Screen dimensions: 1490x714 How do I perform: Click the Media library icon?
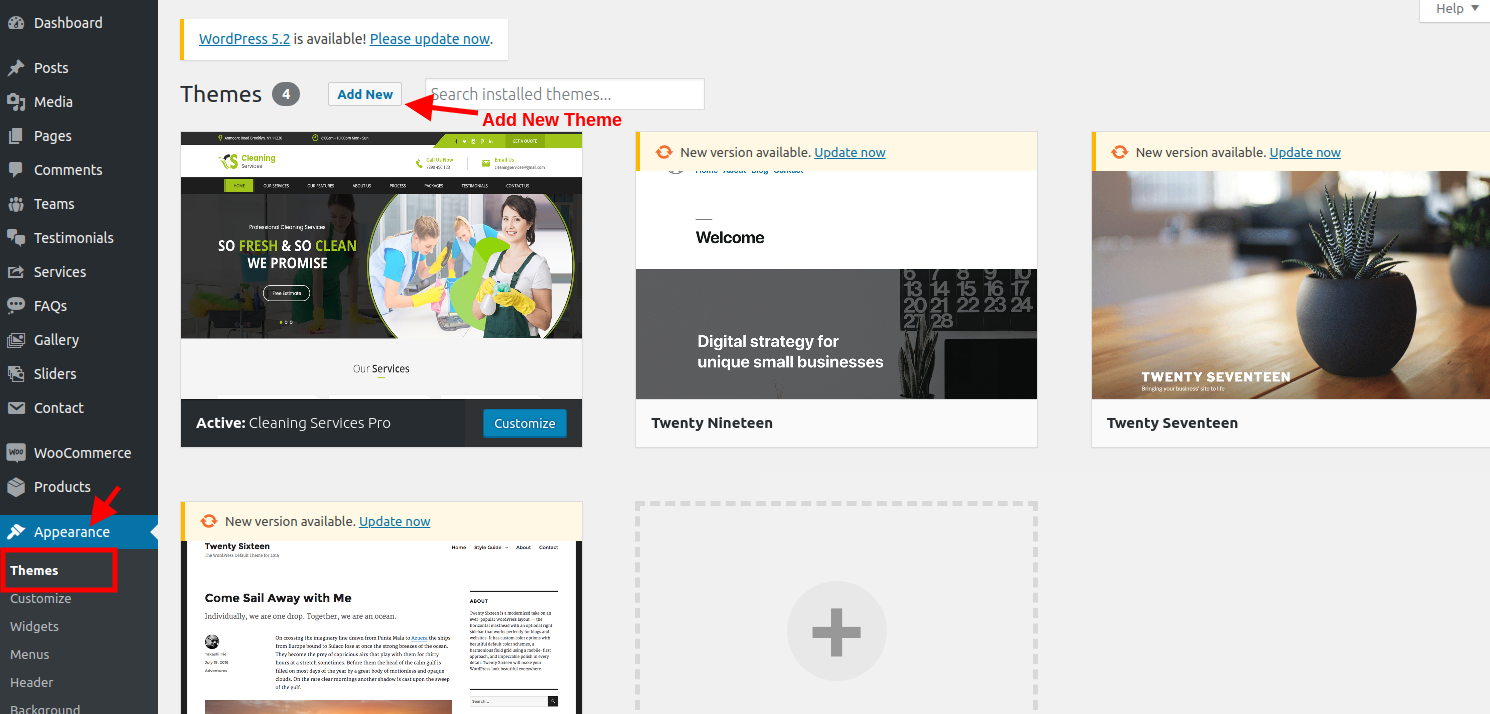[16, 102]
